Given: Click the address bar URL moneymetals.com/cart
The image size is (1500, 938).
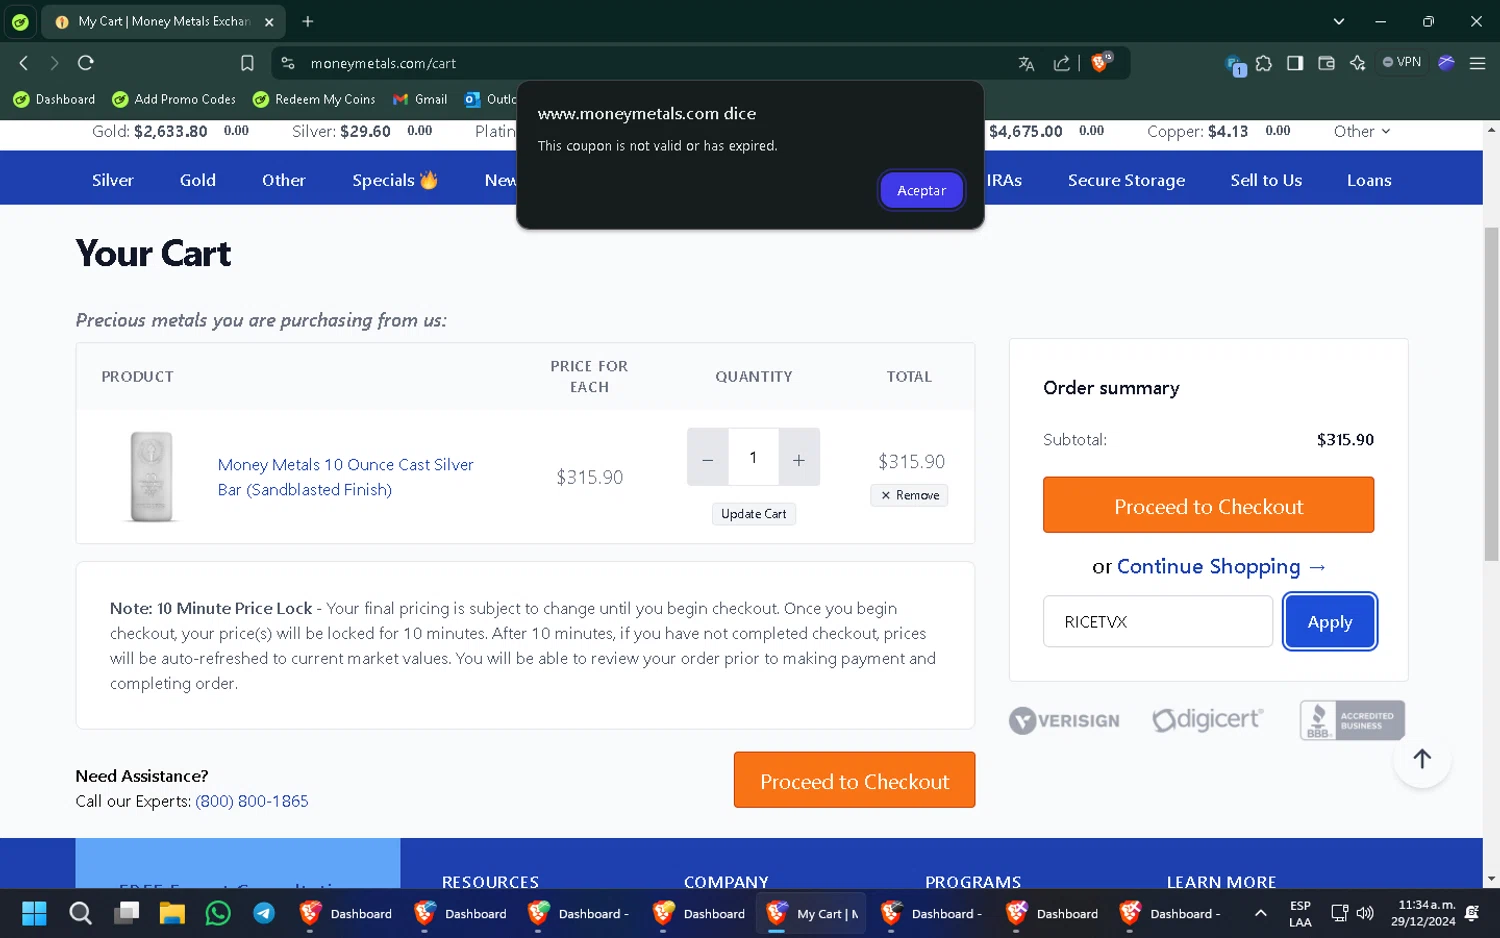Looking at the screenshot, I should coord(383,63).
